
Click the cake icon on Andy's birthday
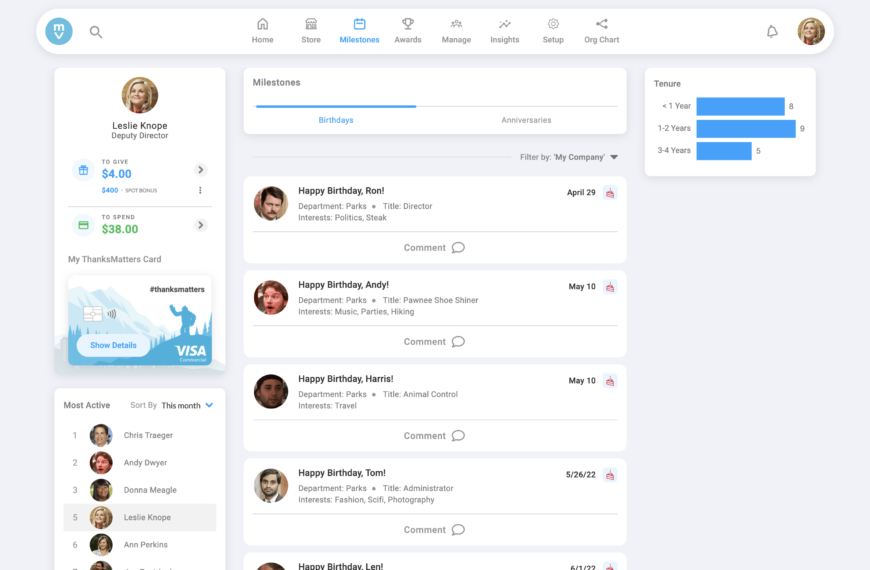point(610,287)
